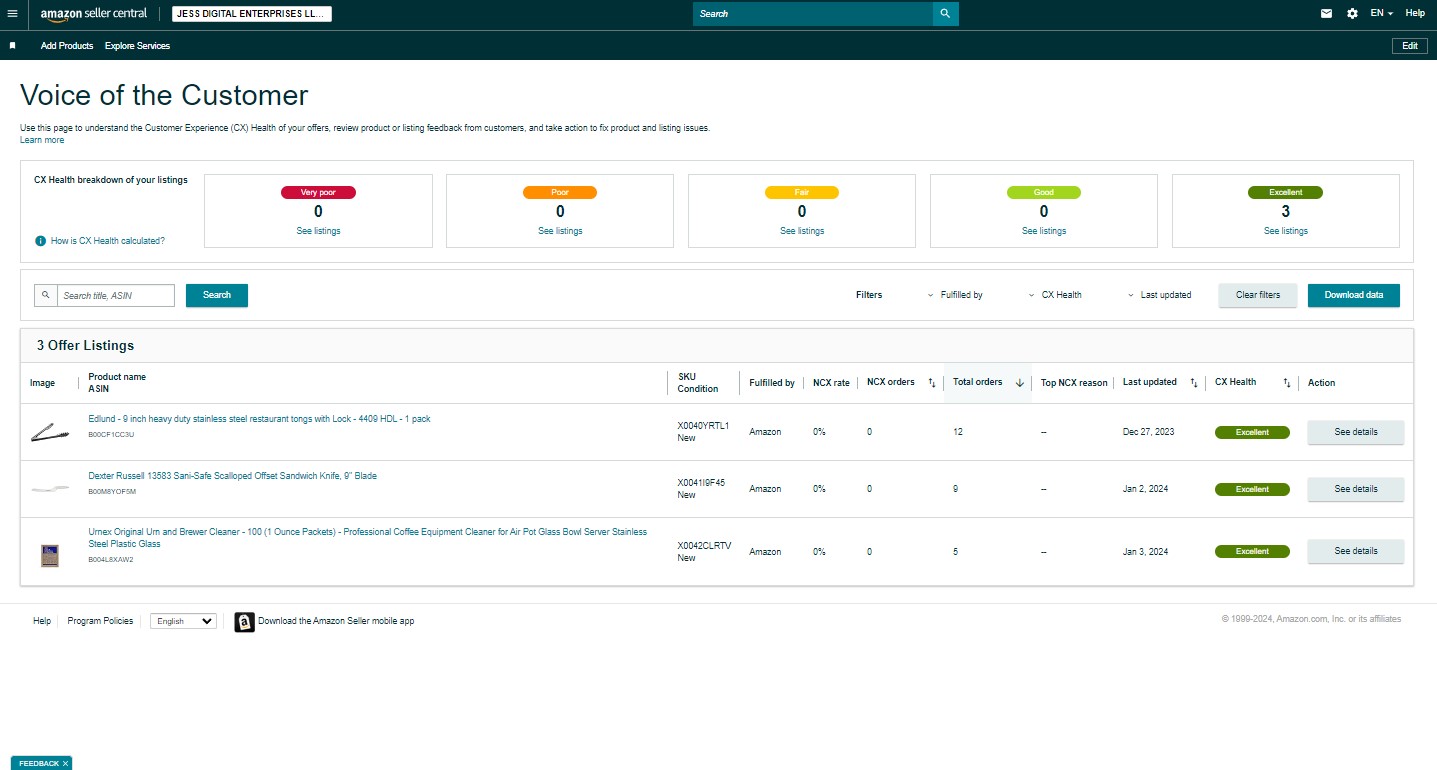Open Explore Services menu item
Screen dimensions: 1437x770
(x=137, y=46)
